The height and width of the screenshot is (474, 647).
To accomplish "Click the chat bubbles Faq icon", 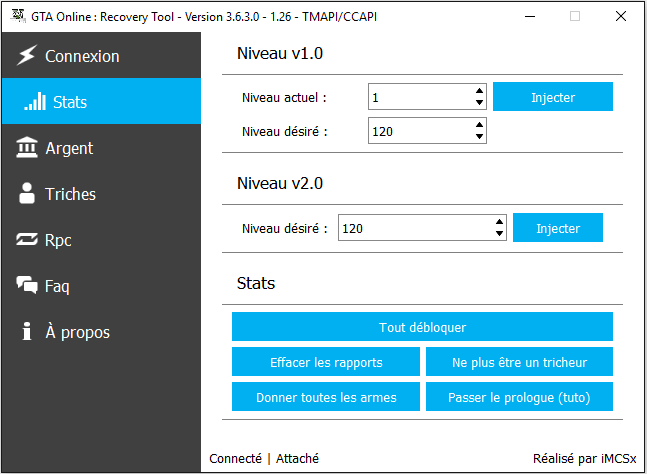I will click(27, 285).
